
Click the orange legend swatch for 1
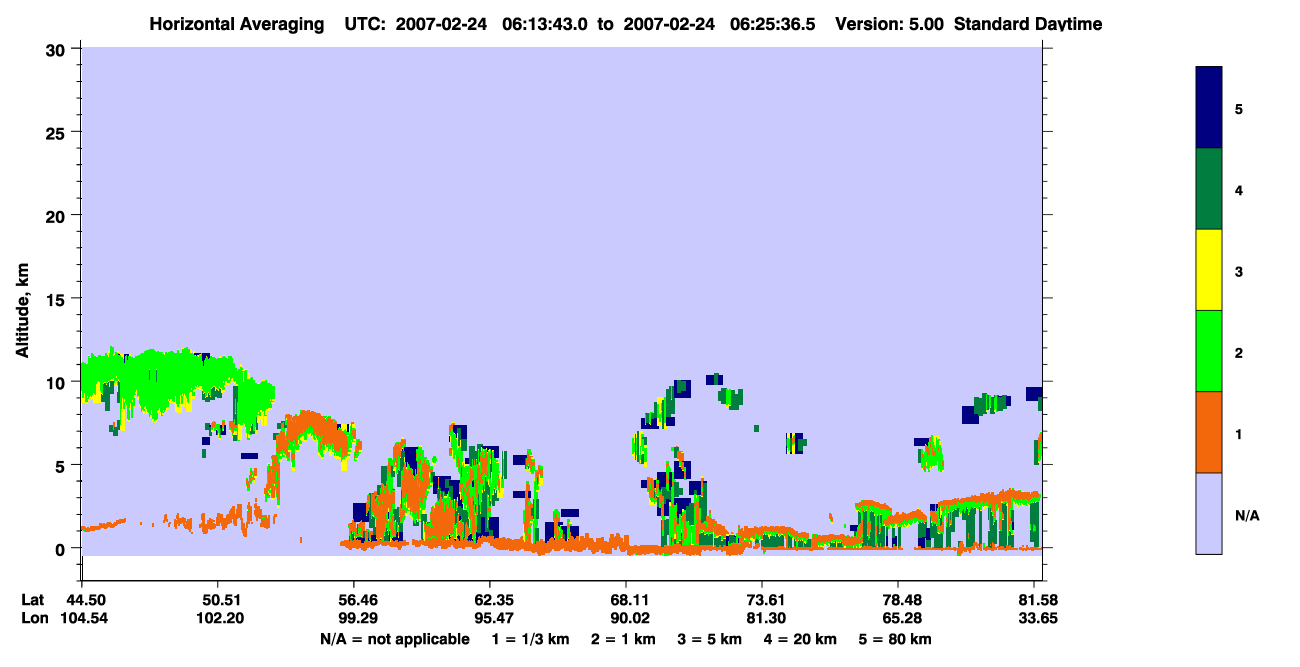pyautogui.click(x=1209, y=432)
